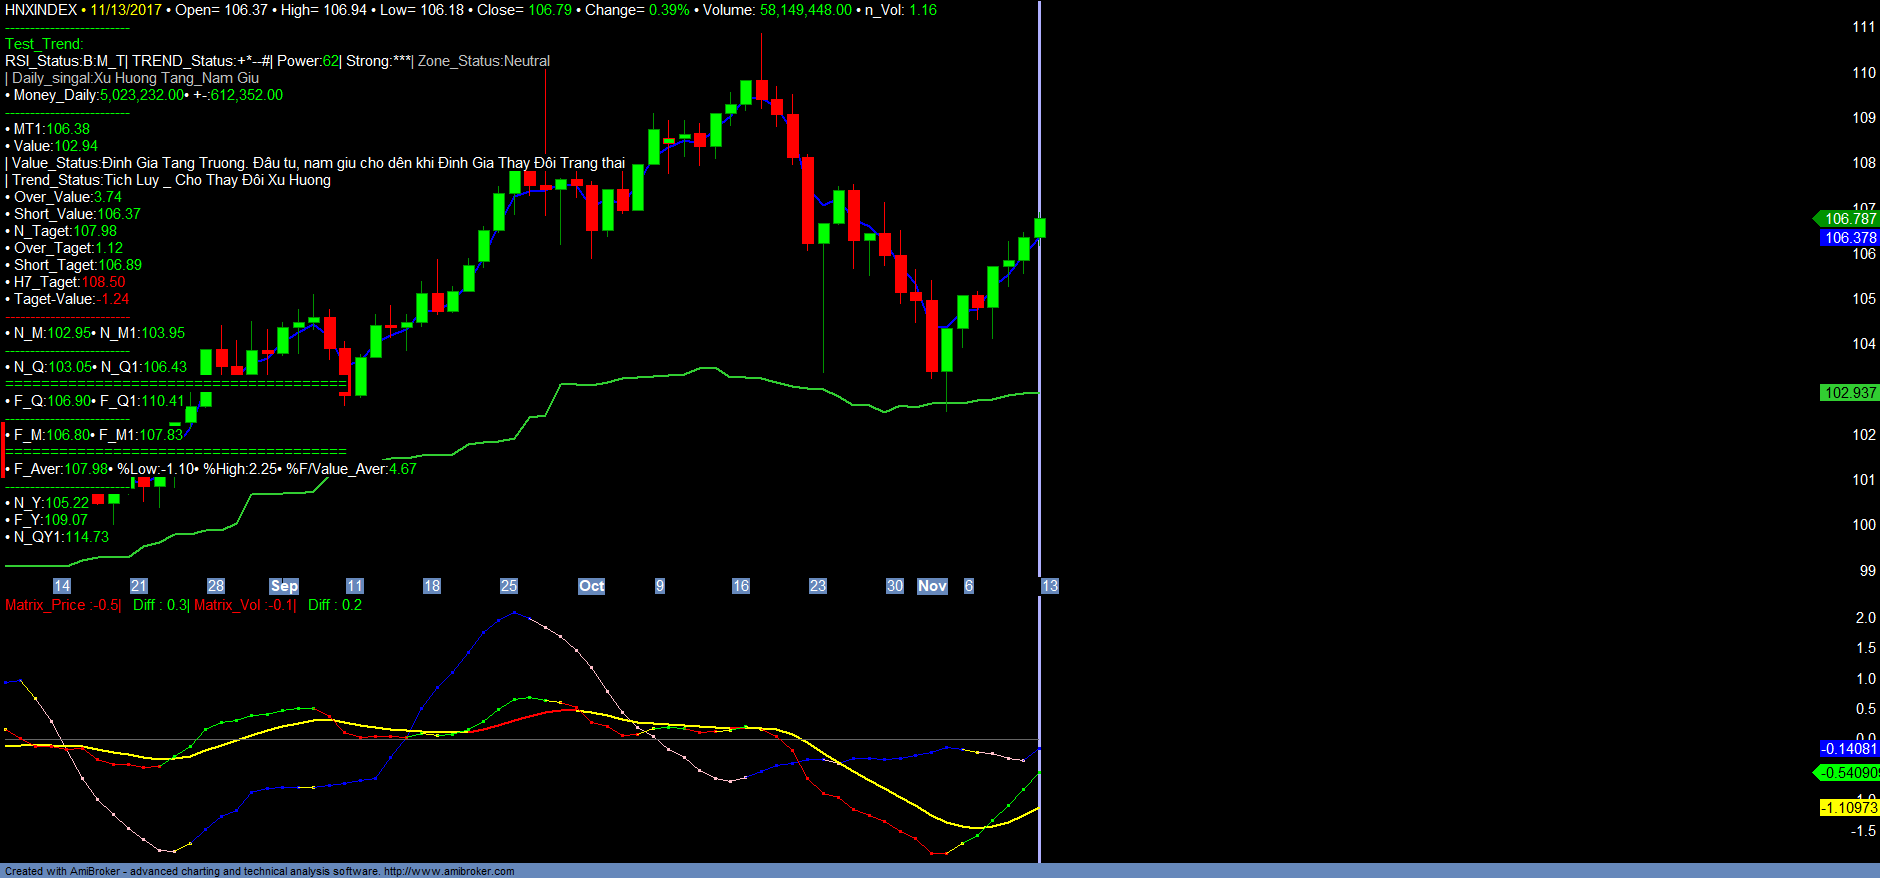Click the HNXINDEX ticker symbol in title
The height and width of the screenshot is (878, 1880).
pyautogui.click(x=41, y=10)
